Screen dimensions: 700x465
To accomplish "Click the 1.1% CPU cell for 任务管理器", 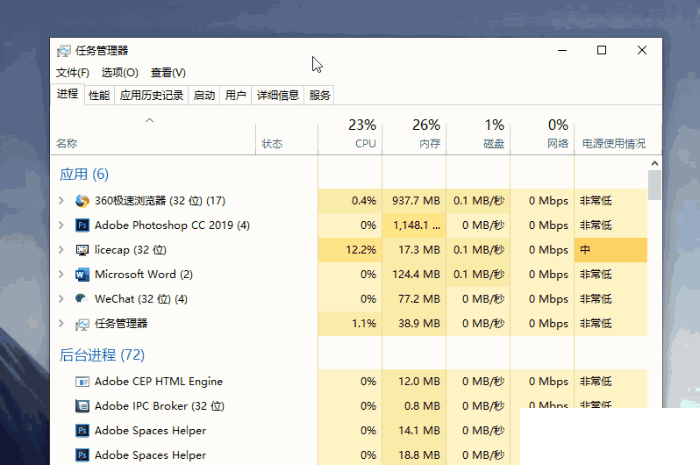I will pyautogui.click(x=350, y=324).
